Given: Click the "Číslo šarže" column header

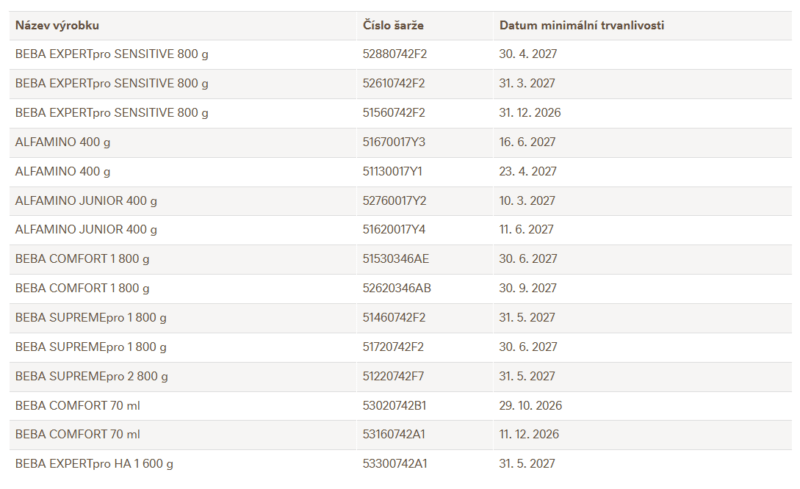Looking at the screenshot, I should coord(394,25).
